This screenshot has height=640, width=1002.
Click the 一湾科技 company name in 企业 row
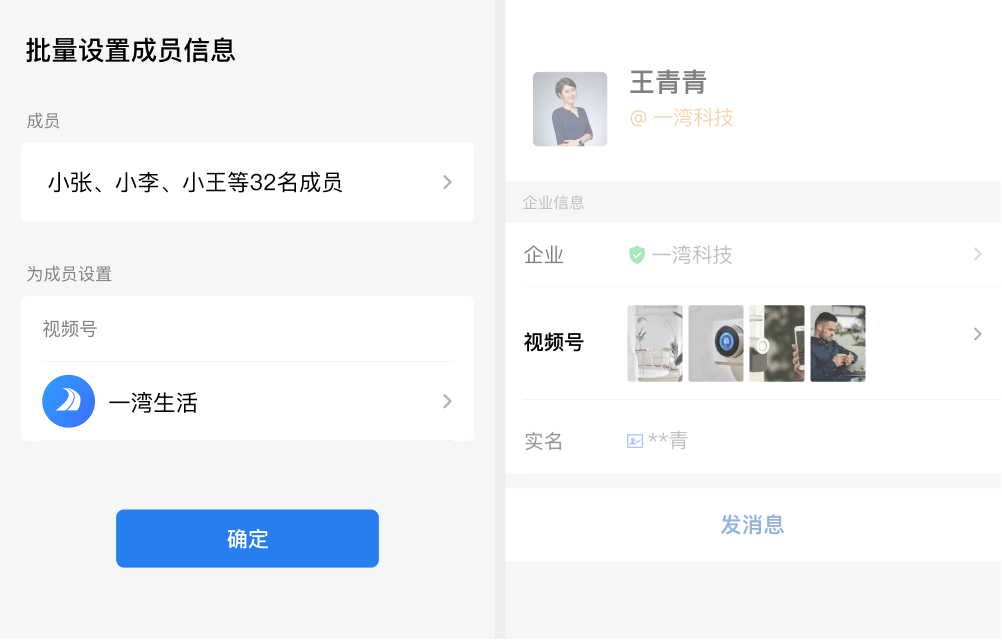point(692,255)
